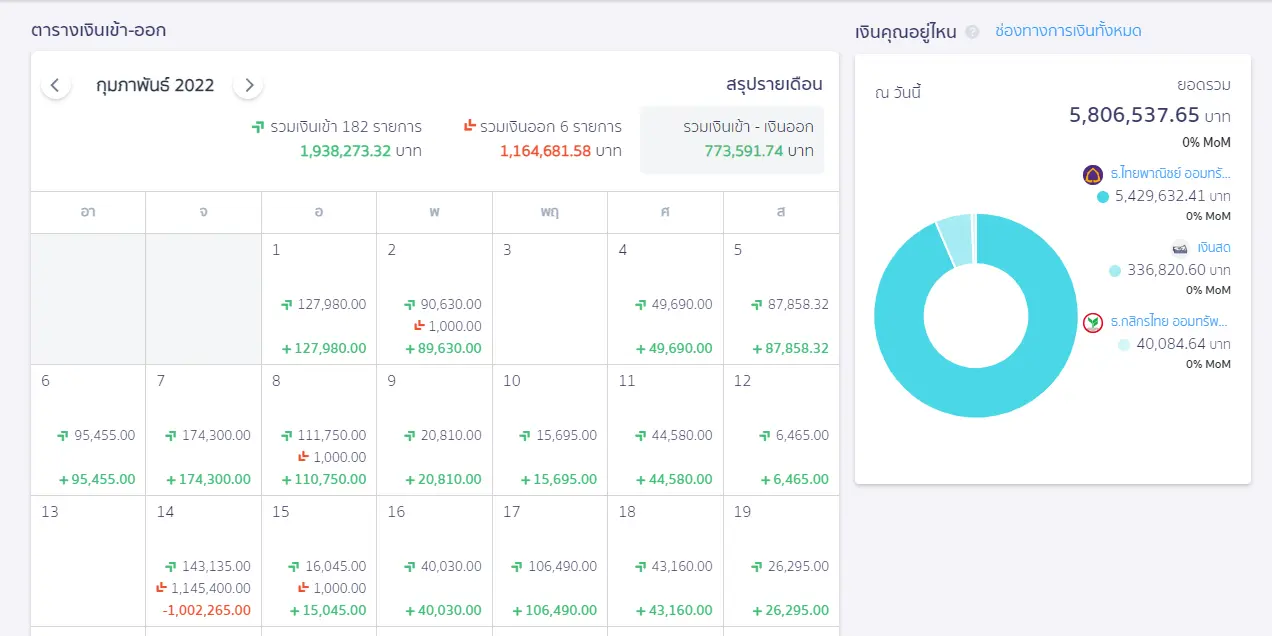This screenshot has width=1272, height=636.
Task: Click red expense arrow icon on day 14
Action: pyautogui.click(x=161, y=588)
